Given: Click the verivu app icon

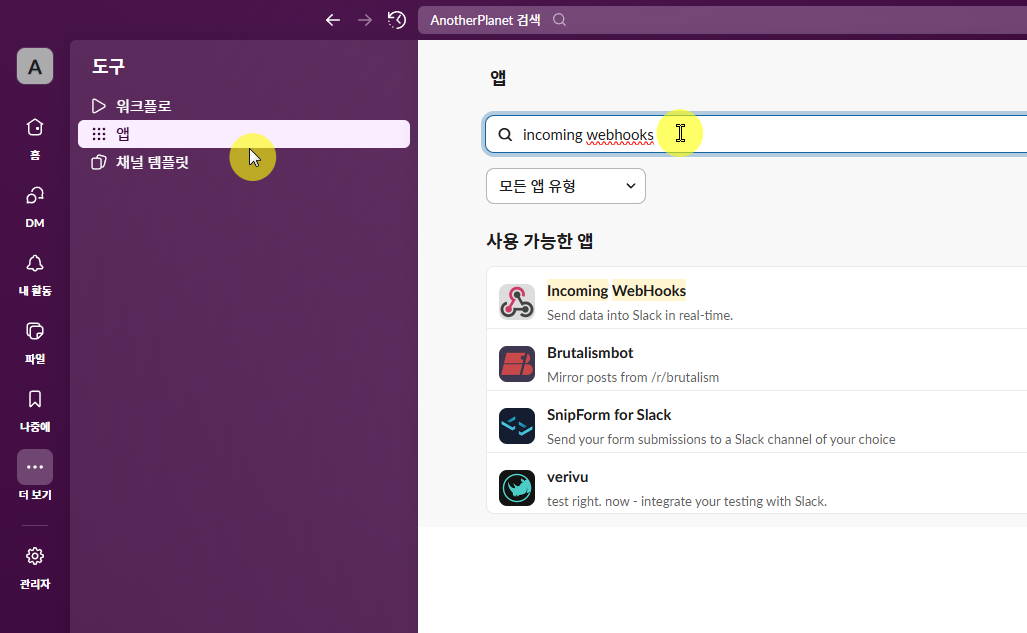Looking at the screenshot, I should click(517, 488).
